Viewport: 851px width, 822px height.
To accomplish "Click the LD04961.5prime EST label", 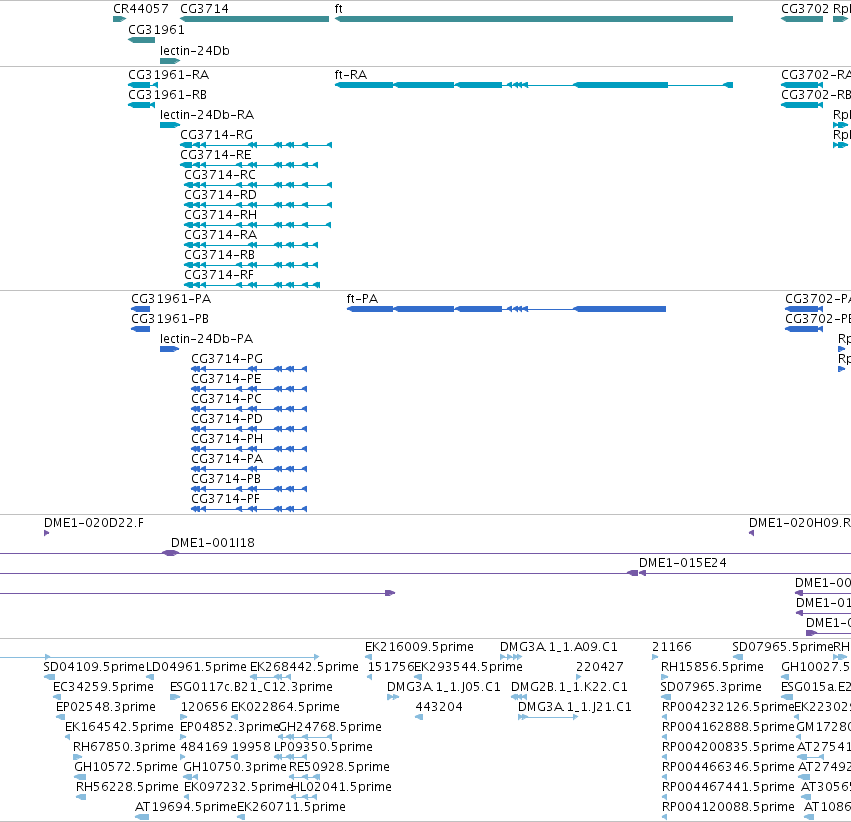I will pyautogui.click(x=196, y=667).
